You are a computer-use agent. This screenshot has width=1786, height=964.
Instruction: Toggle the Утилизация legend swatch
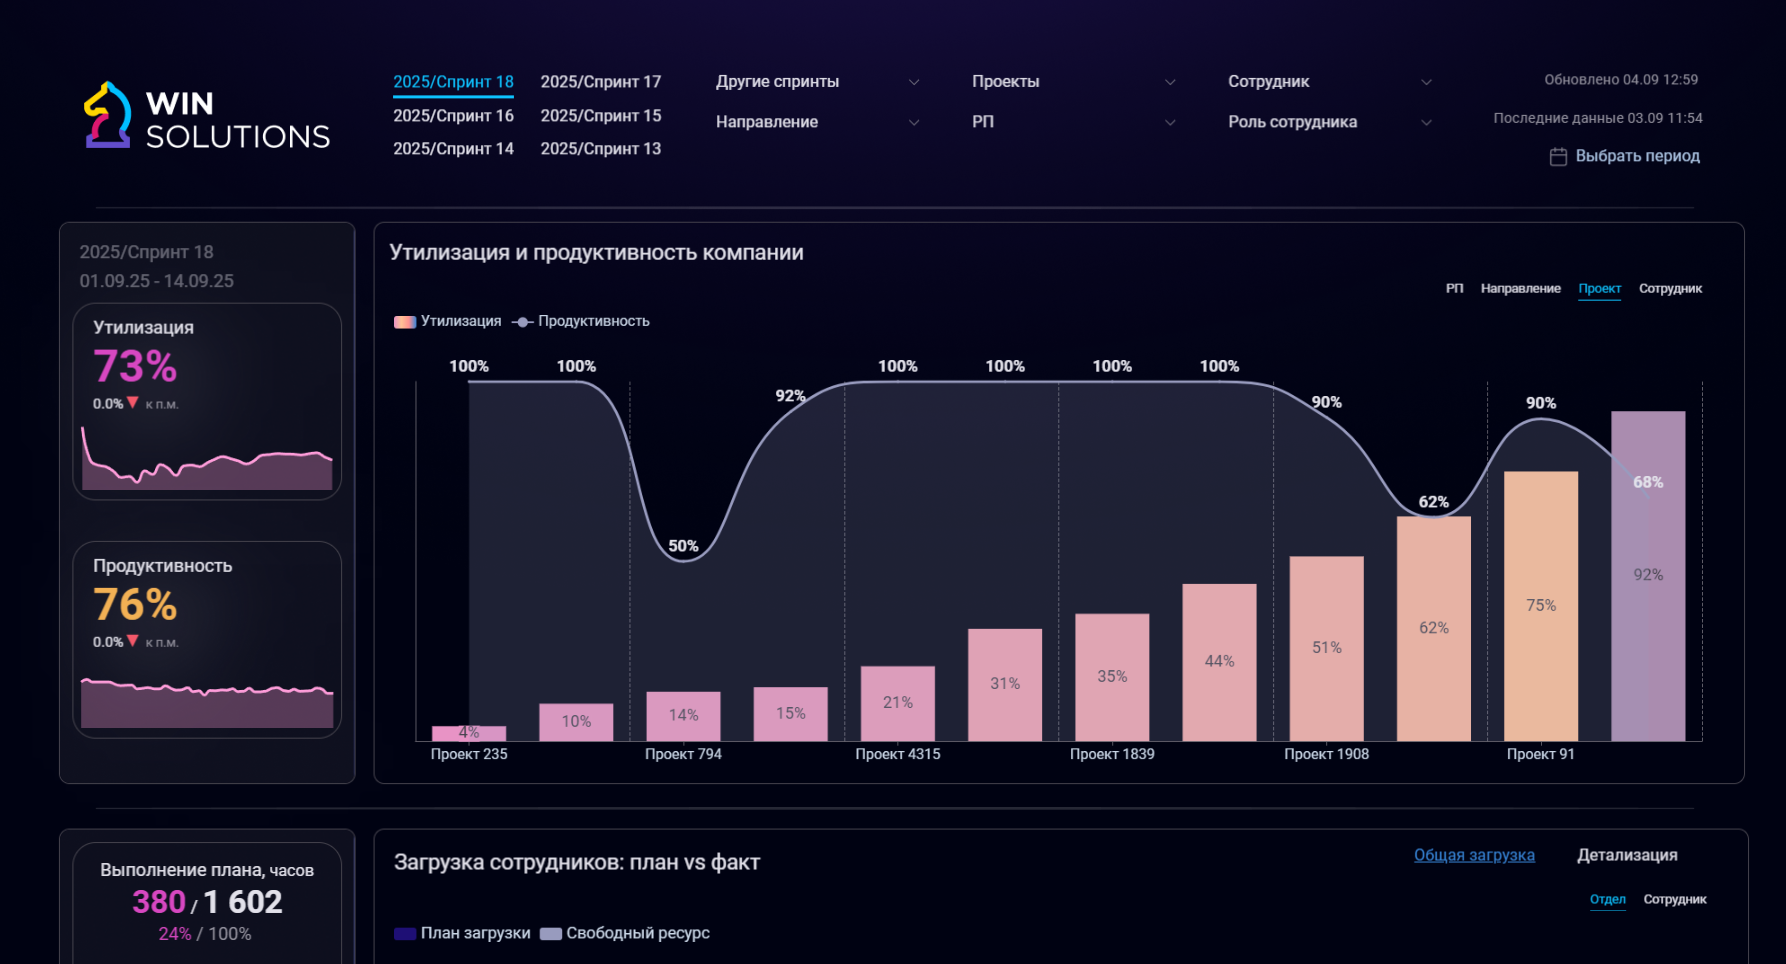tap(404, 322)
